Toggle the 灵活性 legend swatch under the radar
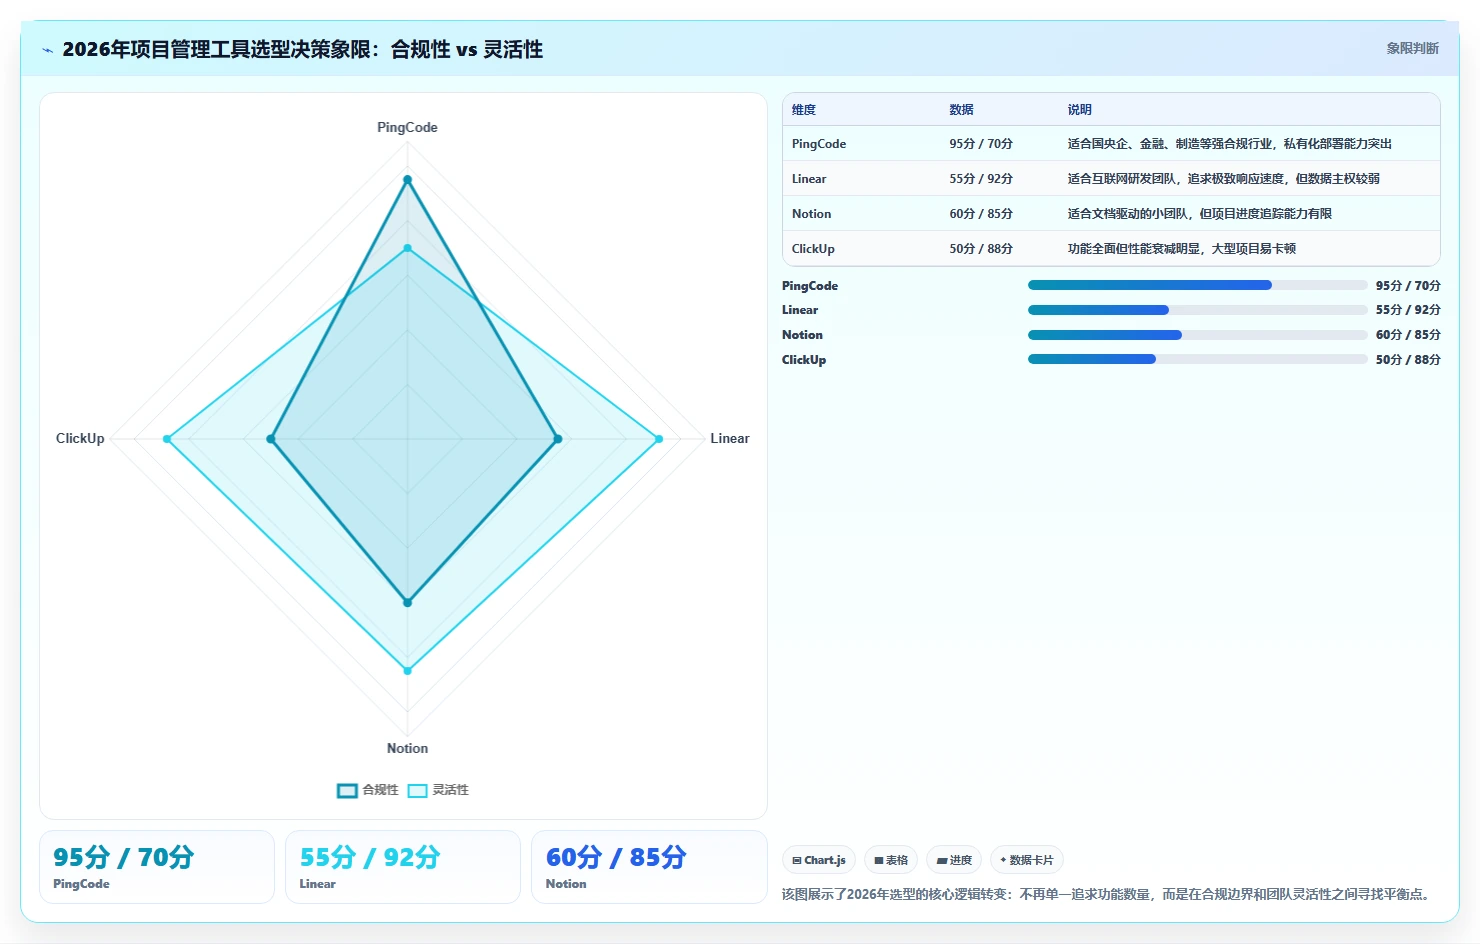1480x944 pixels. click(417, 790)
